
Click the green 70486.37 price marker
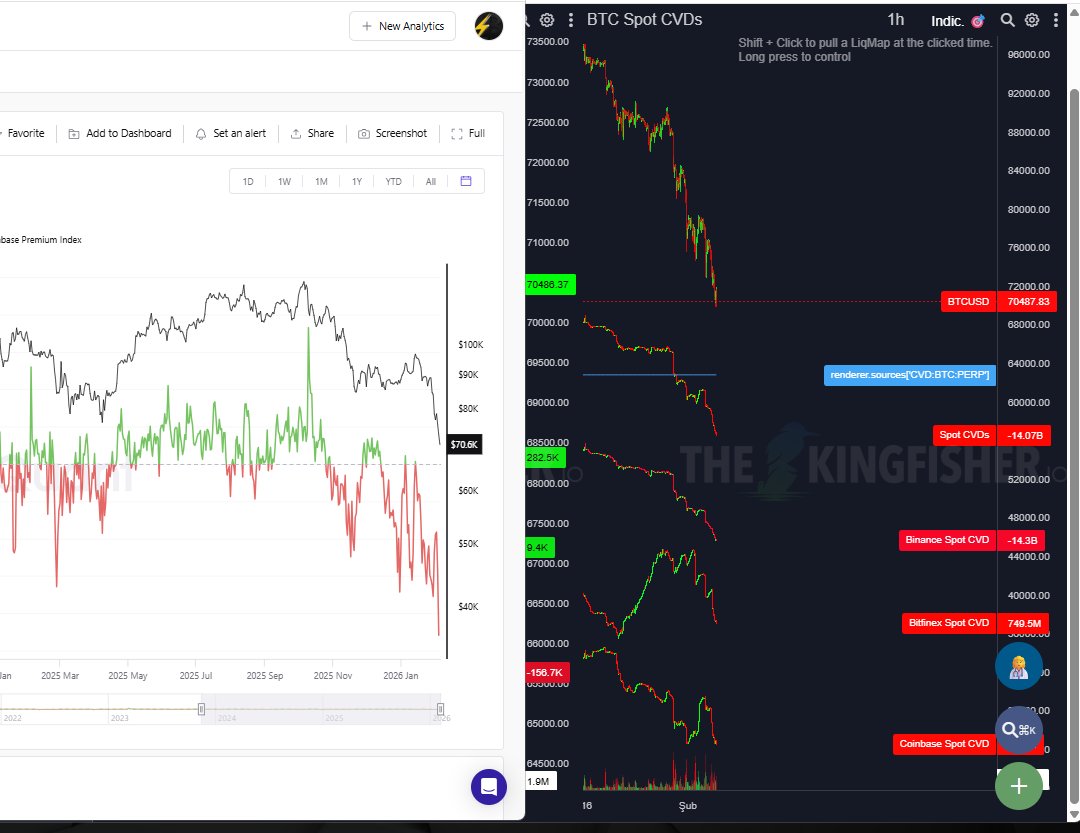(550, 285)
